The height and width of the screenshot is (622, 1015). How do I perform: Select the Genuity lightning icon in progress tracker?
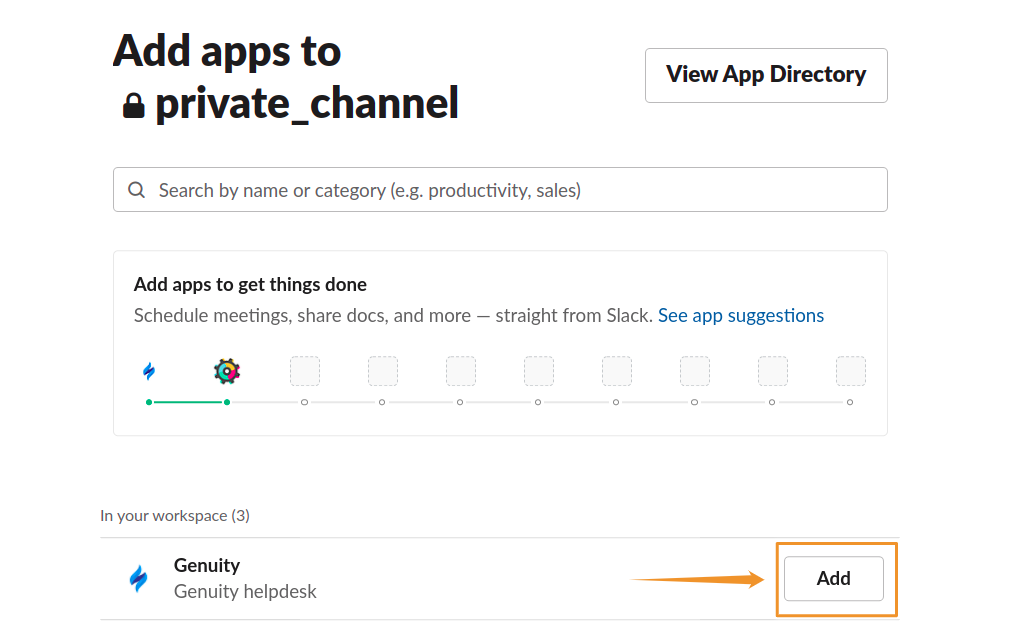click(149, 371)
